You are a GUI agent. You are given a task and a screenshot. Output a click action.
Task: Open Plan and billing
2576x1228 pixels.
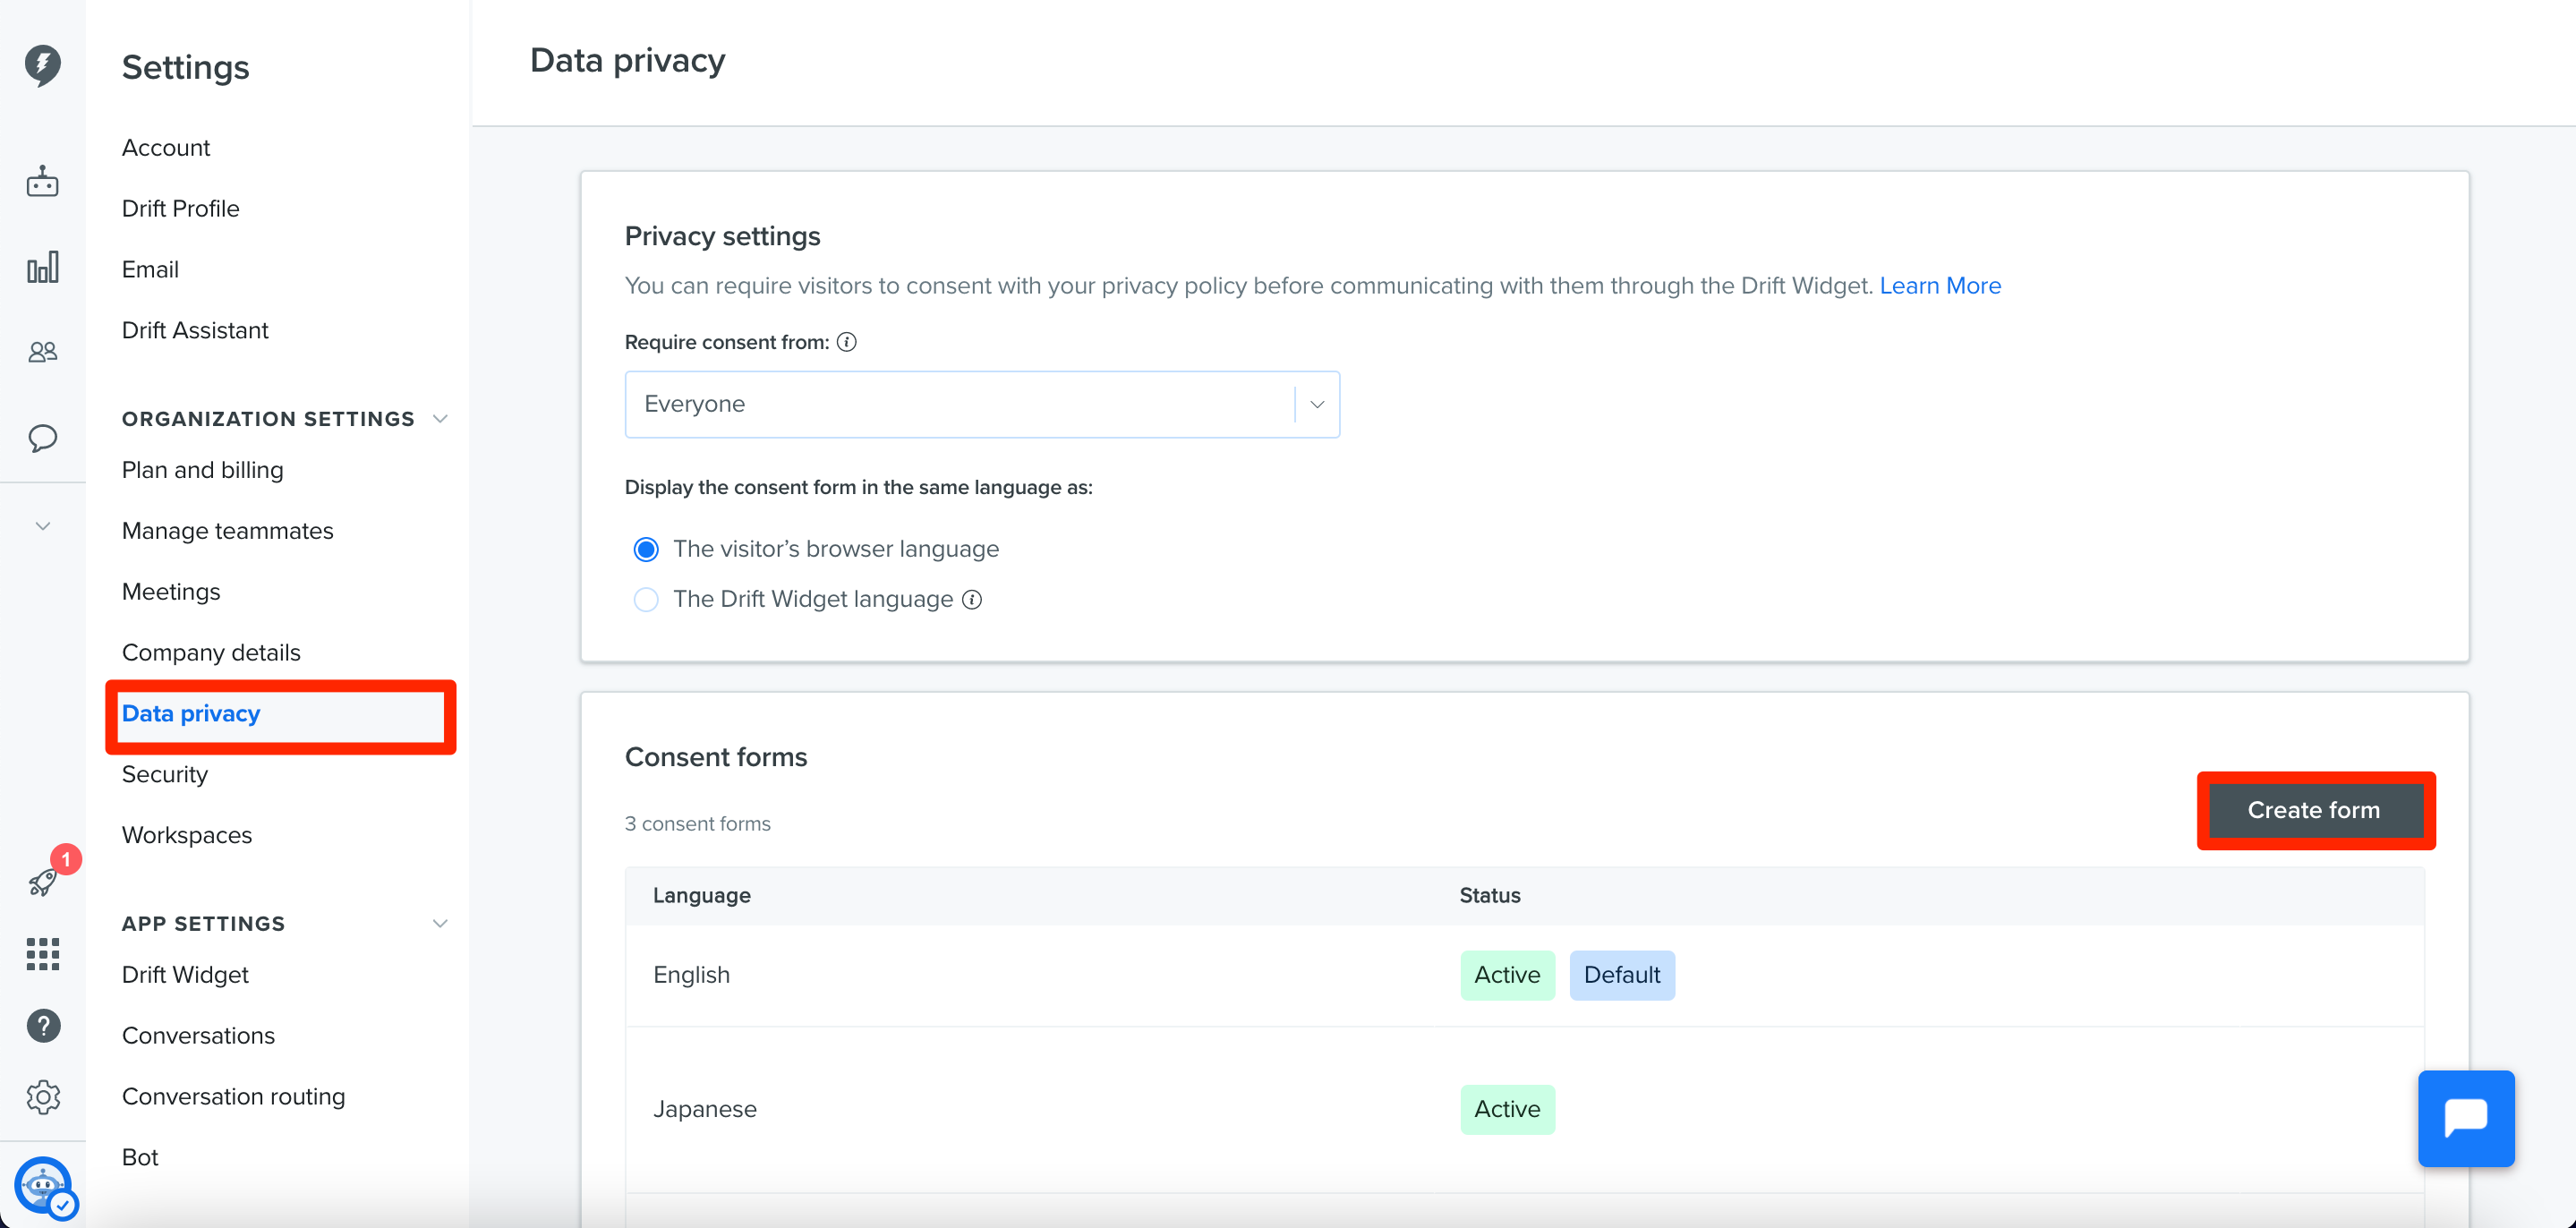[203, 470]
